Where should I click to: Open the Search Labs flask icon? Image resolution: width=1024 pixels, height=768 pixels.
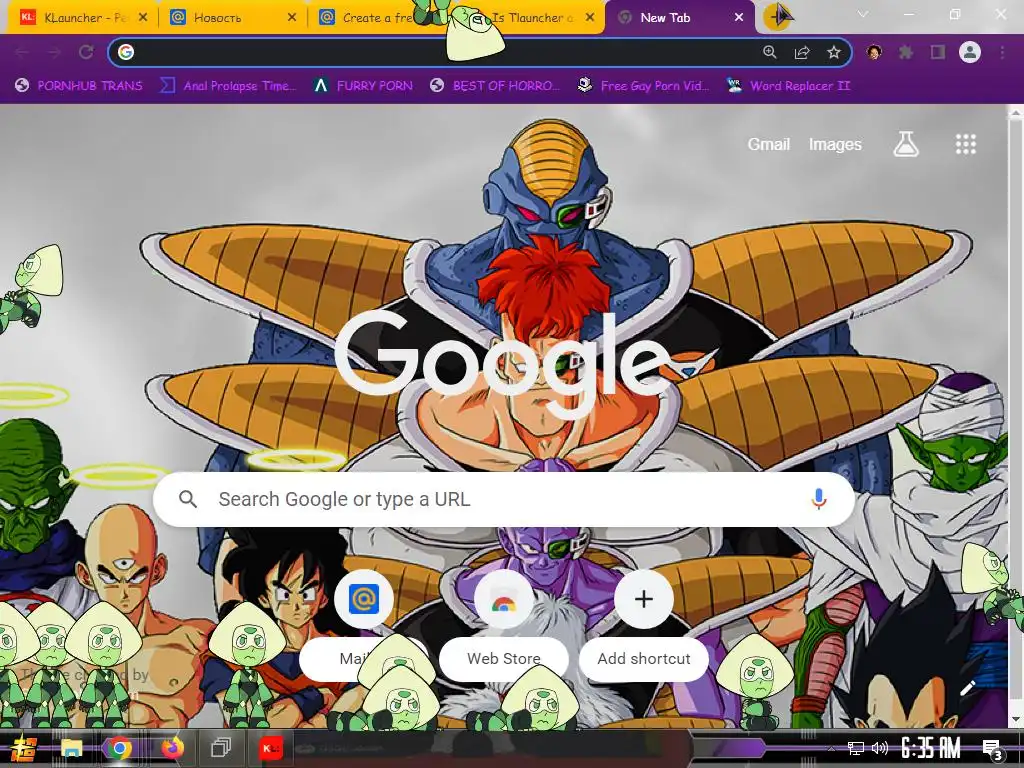tap(906, 144)
